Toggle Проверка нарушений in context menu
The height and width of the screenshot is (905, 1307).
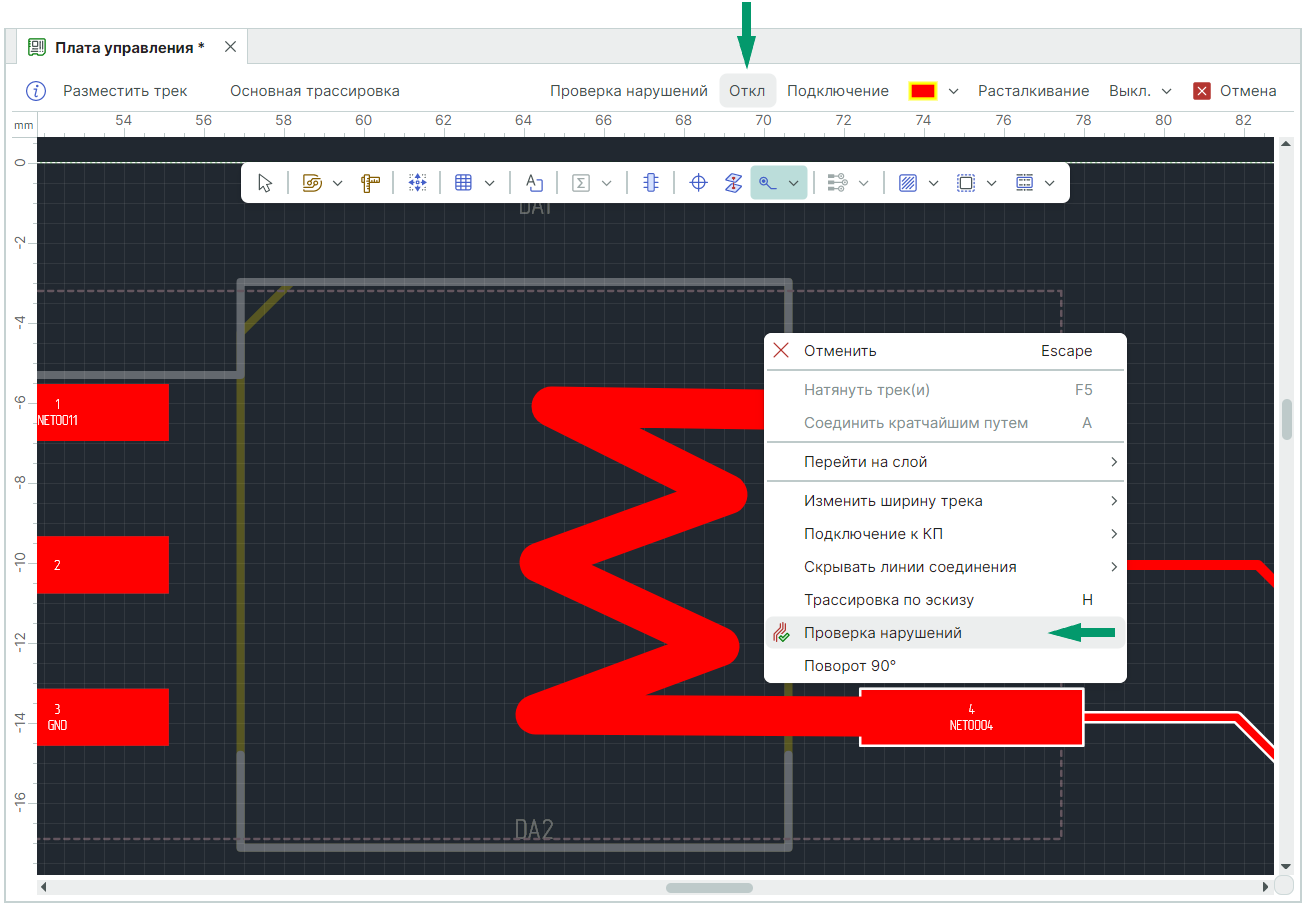coord(882,633)
